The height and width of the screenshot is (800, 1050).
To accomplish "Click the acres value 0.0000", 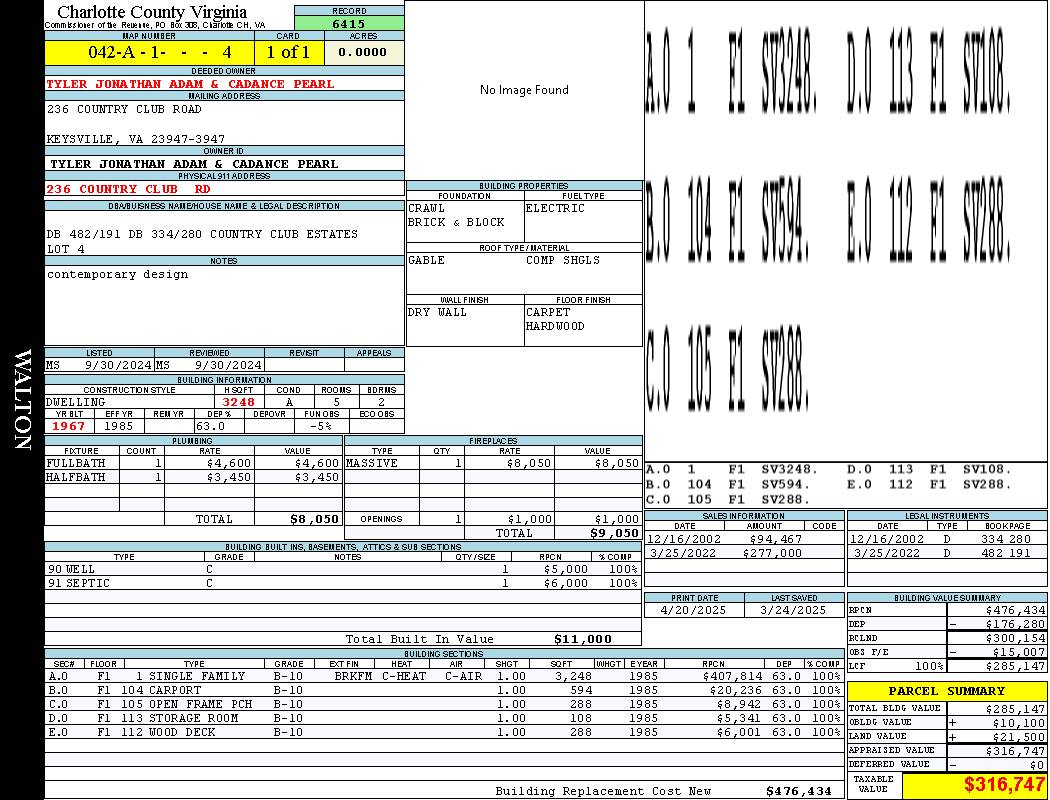I will click(362, 52).
